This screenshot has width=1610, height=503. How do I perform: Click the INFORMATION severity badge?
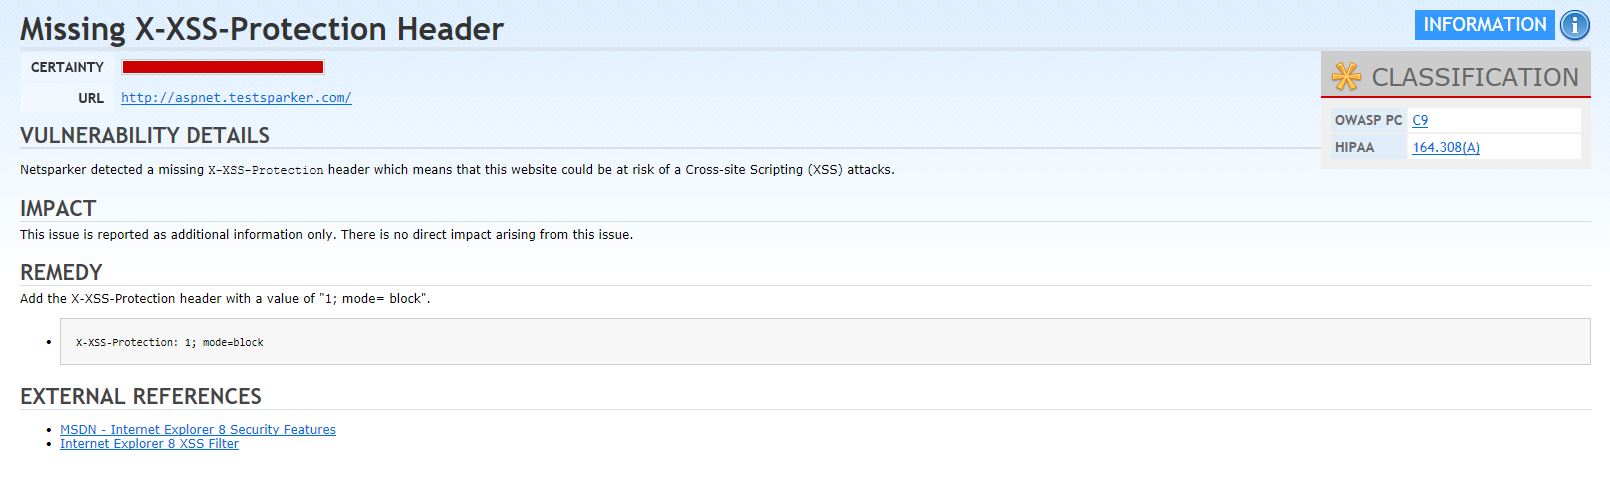(1484, 25)
